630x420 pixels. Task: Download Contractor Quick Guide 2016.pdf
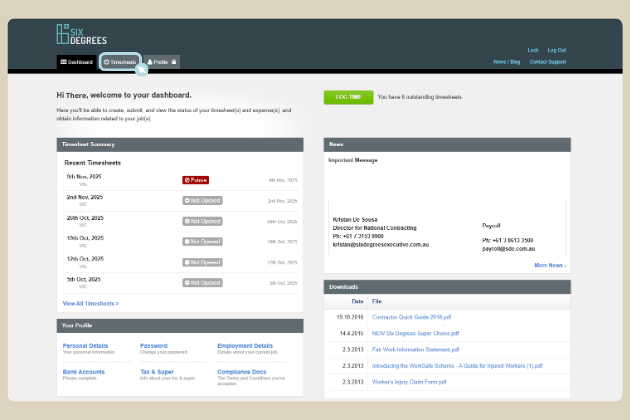coord(411,317)
